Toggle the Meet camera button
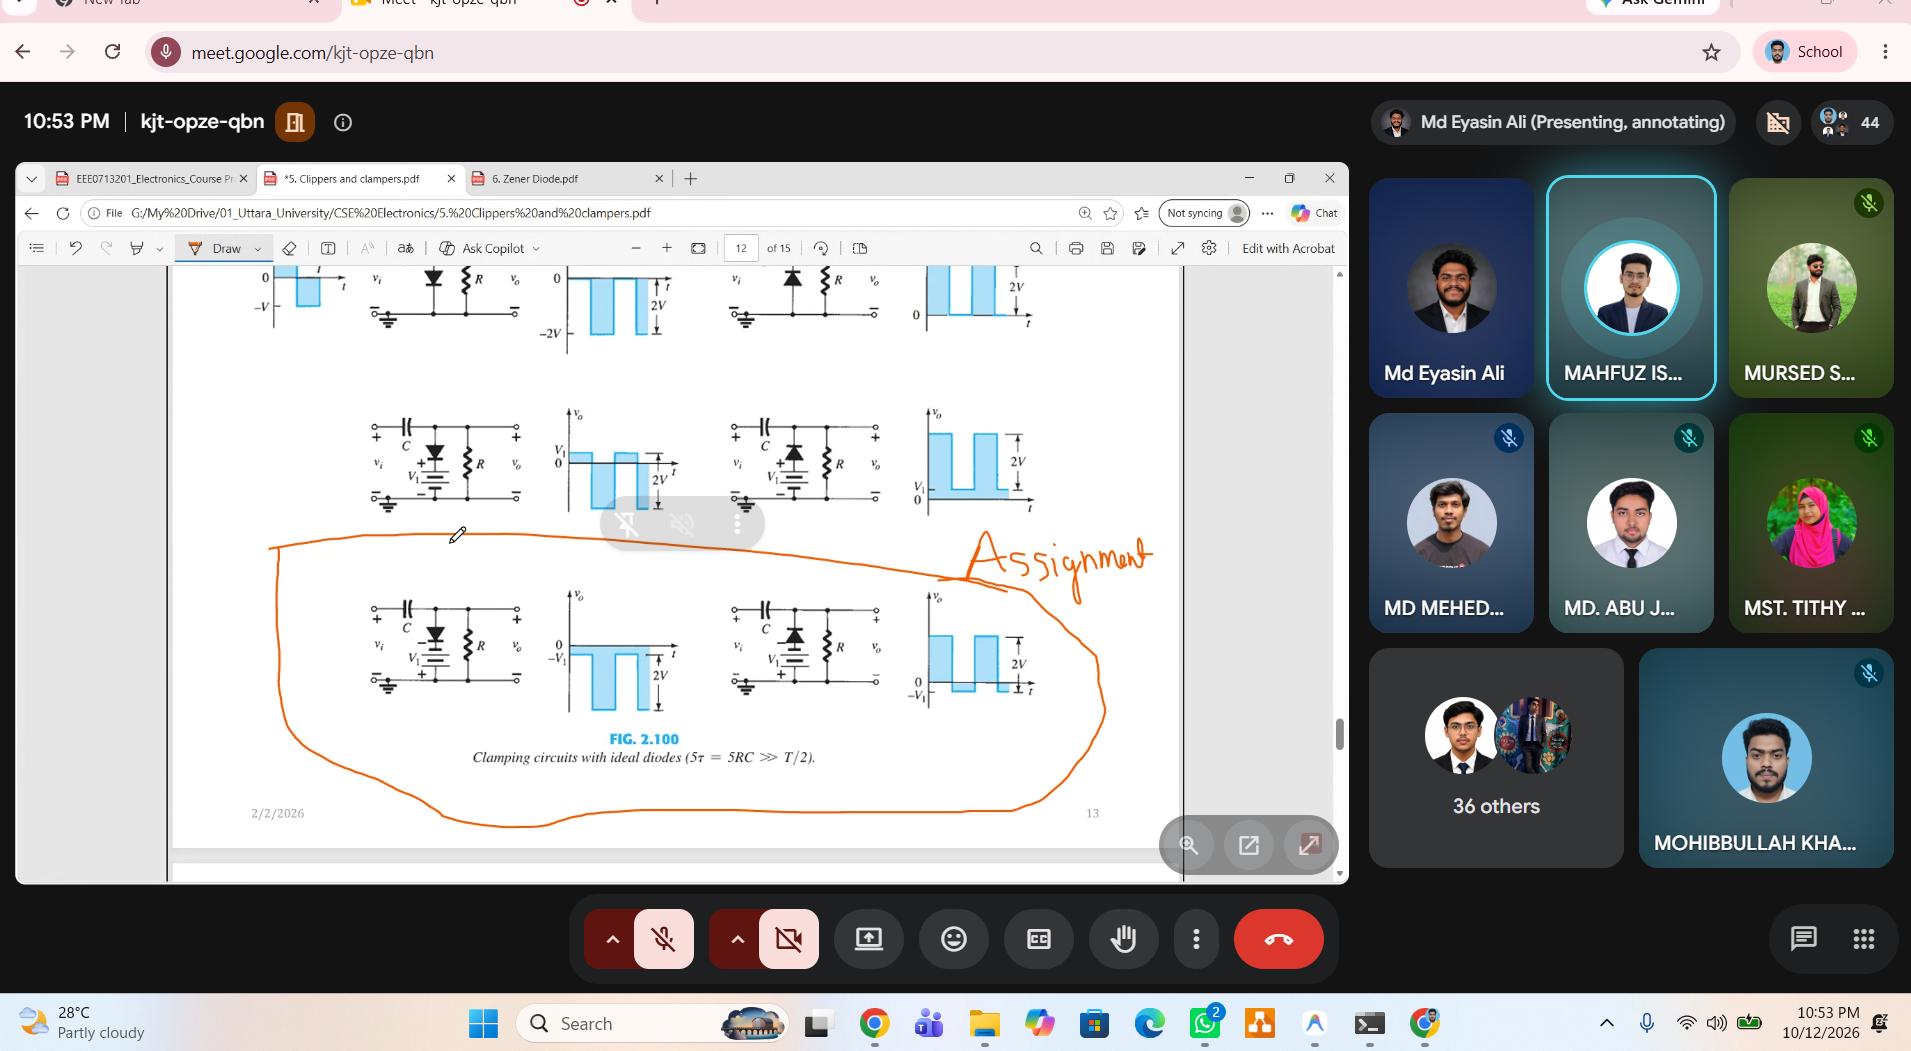Screen dimensions: 1911x1051 pyautogui.click(x=788, y=939)
